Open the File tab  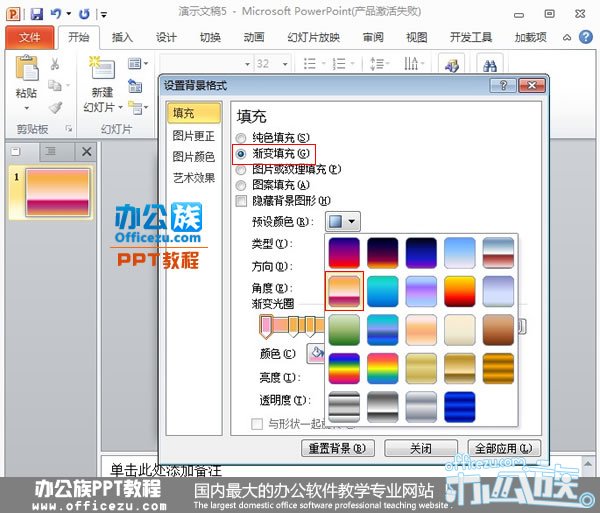coord(29,37)
